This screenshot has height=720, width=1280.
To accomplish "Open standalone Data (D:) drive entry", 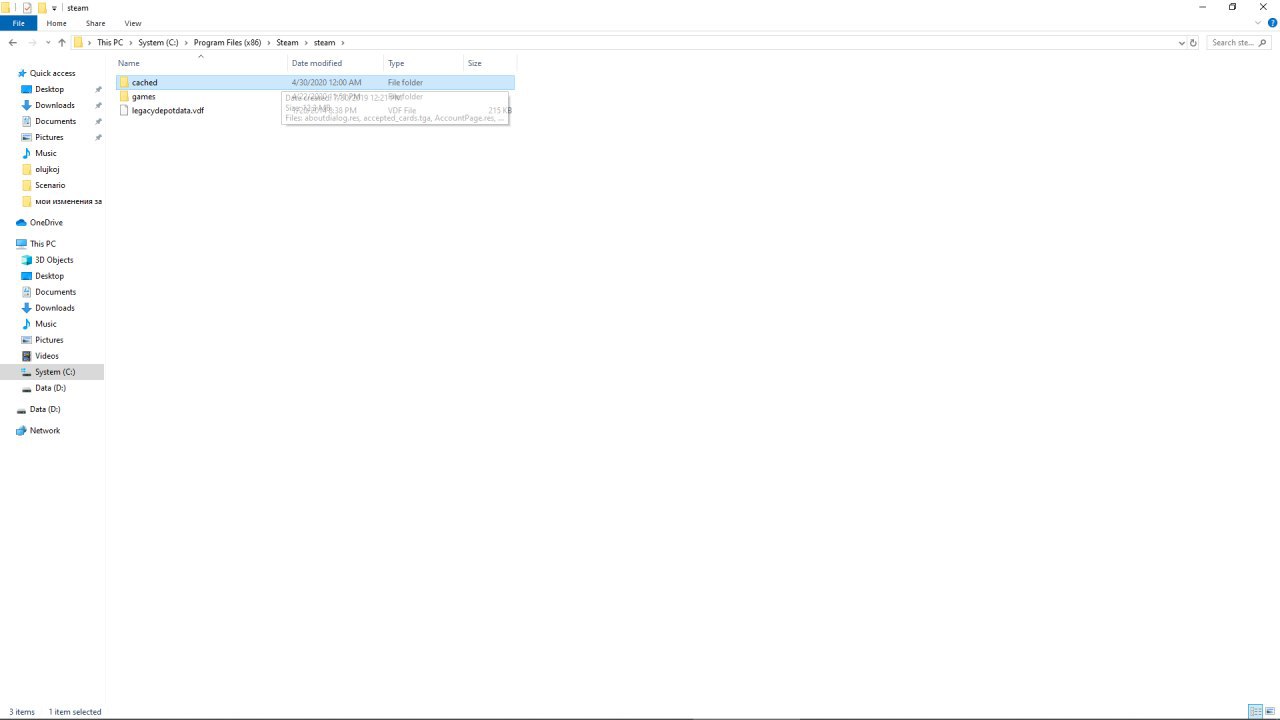I will click(45, 409).
